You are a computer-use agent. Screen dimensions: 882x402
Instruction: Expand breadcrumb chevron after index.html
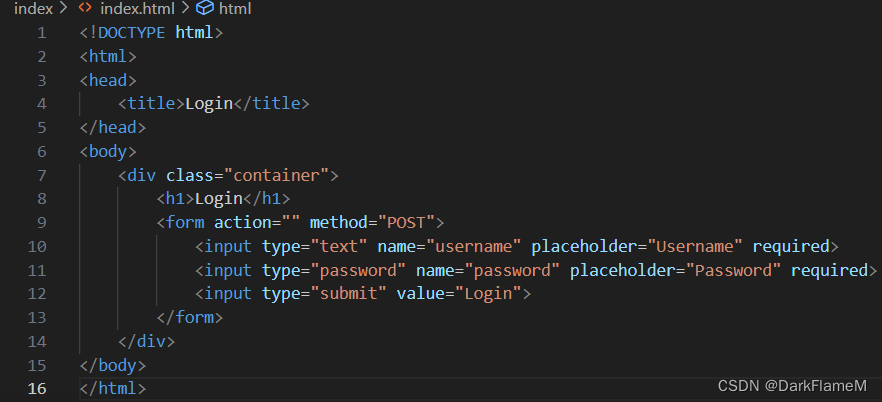(185, 8)
